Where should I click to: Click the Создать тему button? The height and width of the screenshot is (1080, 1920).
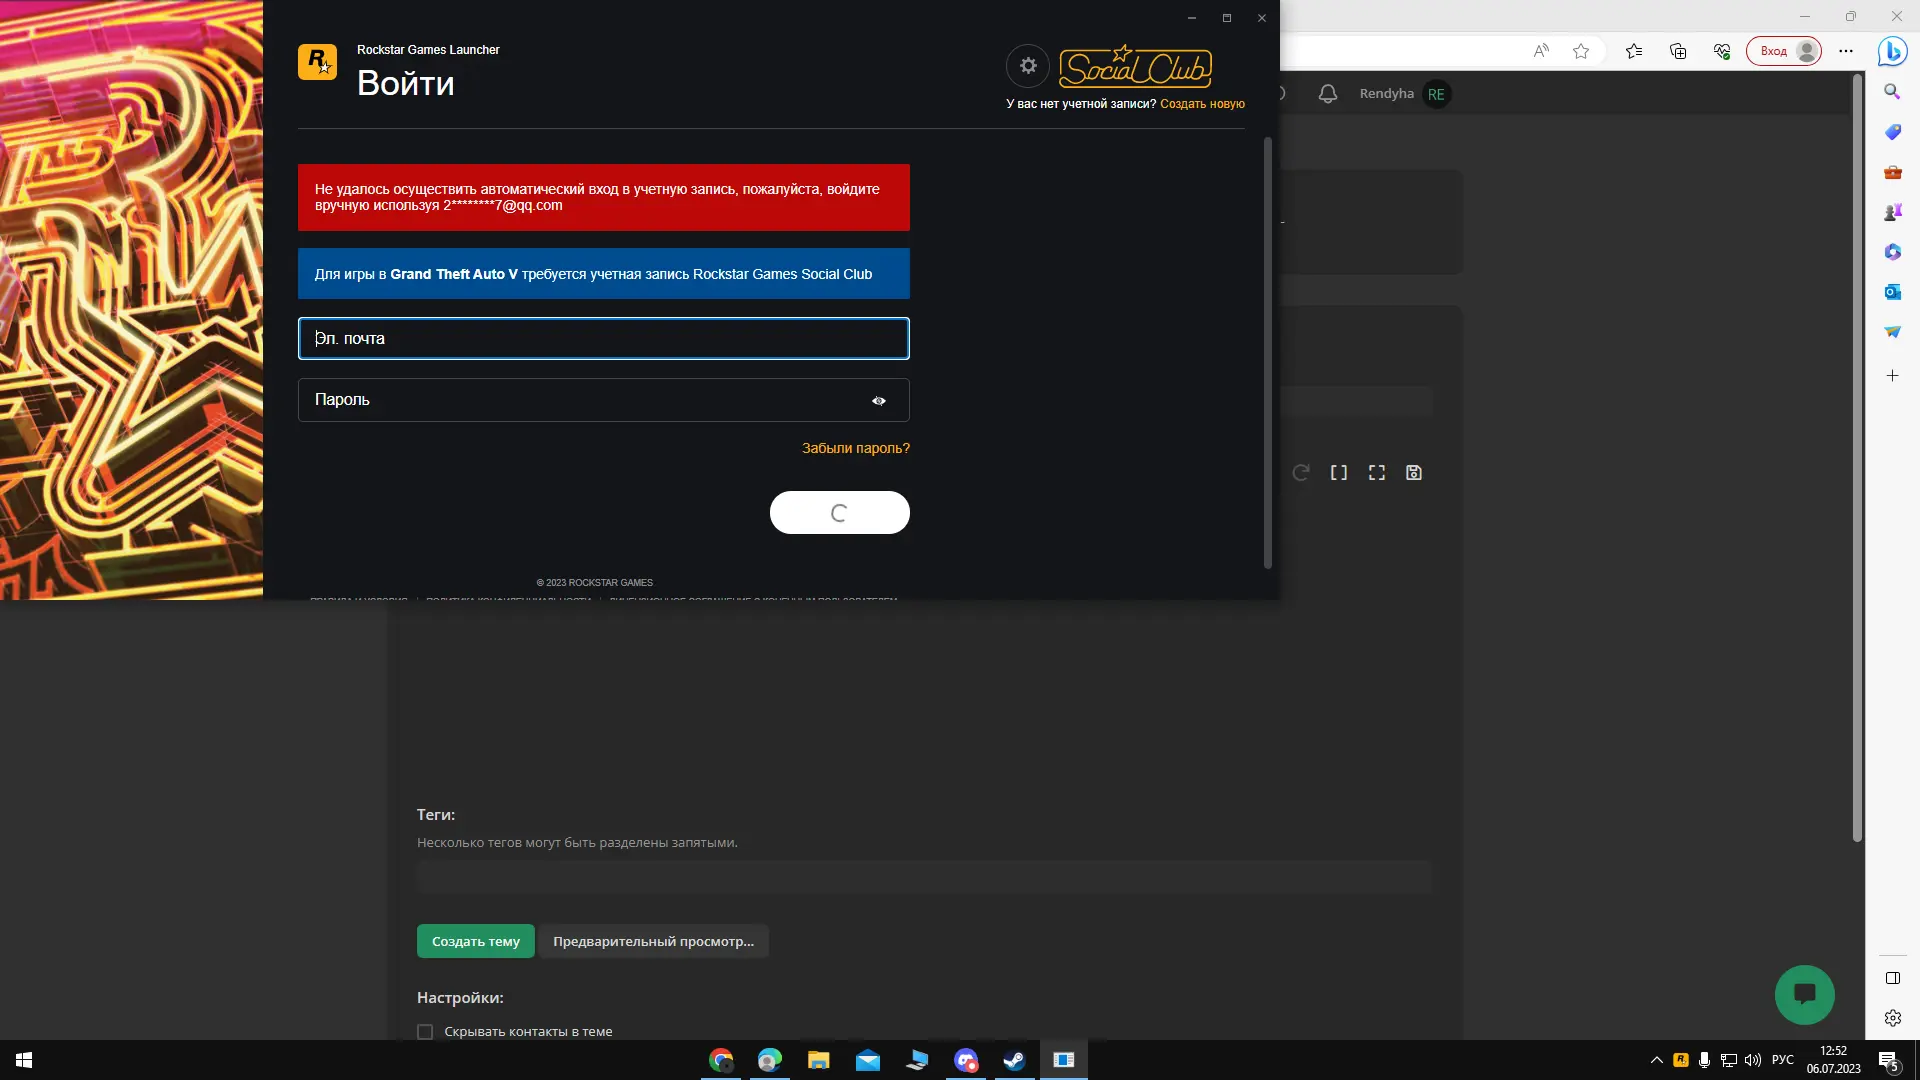point(476,941)
